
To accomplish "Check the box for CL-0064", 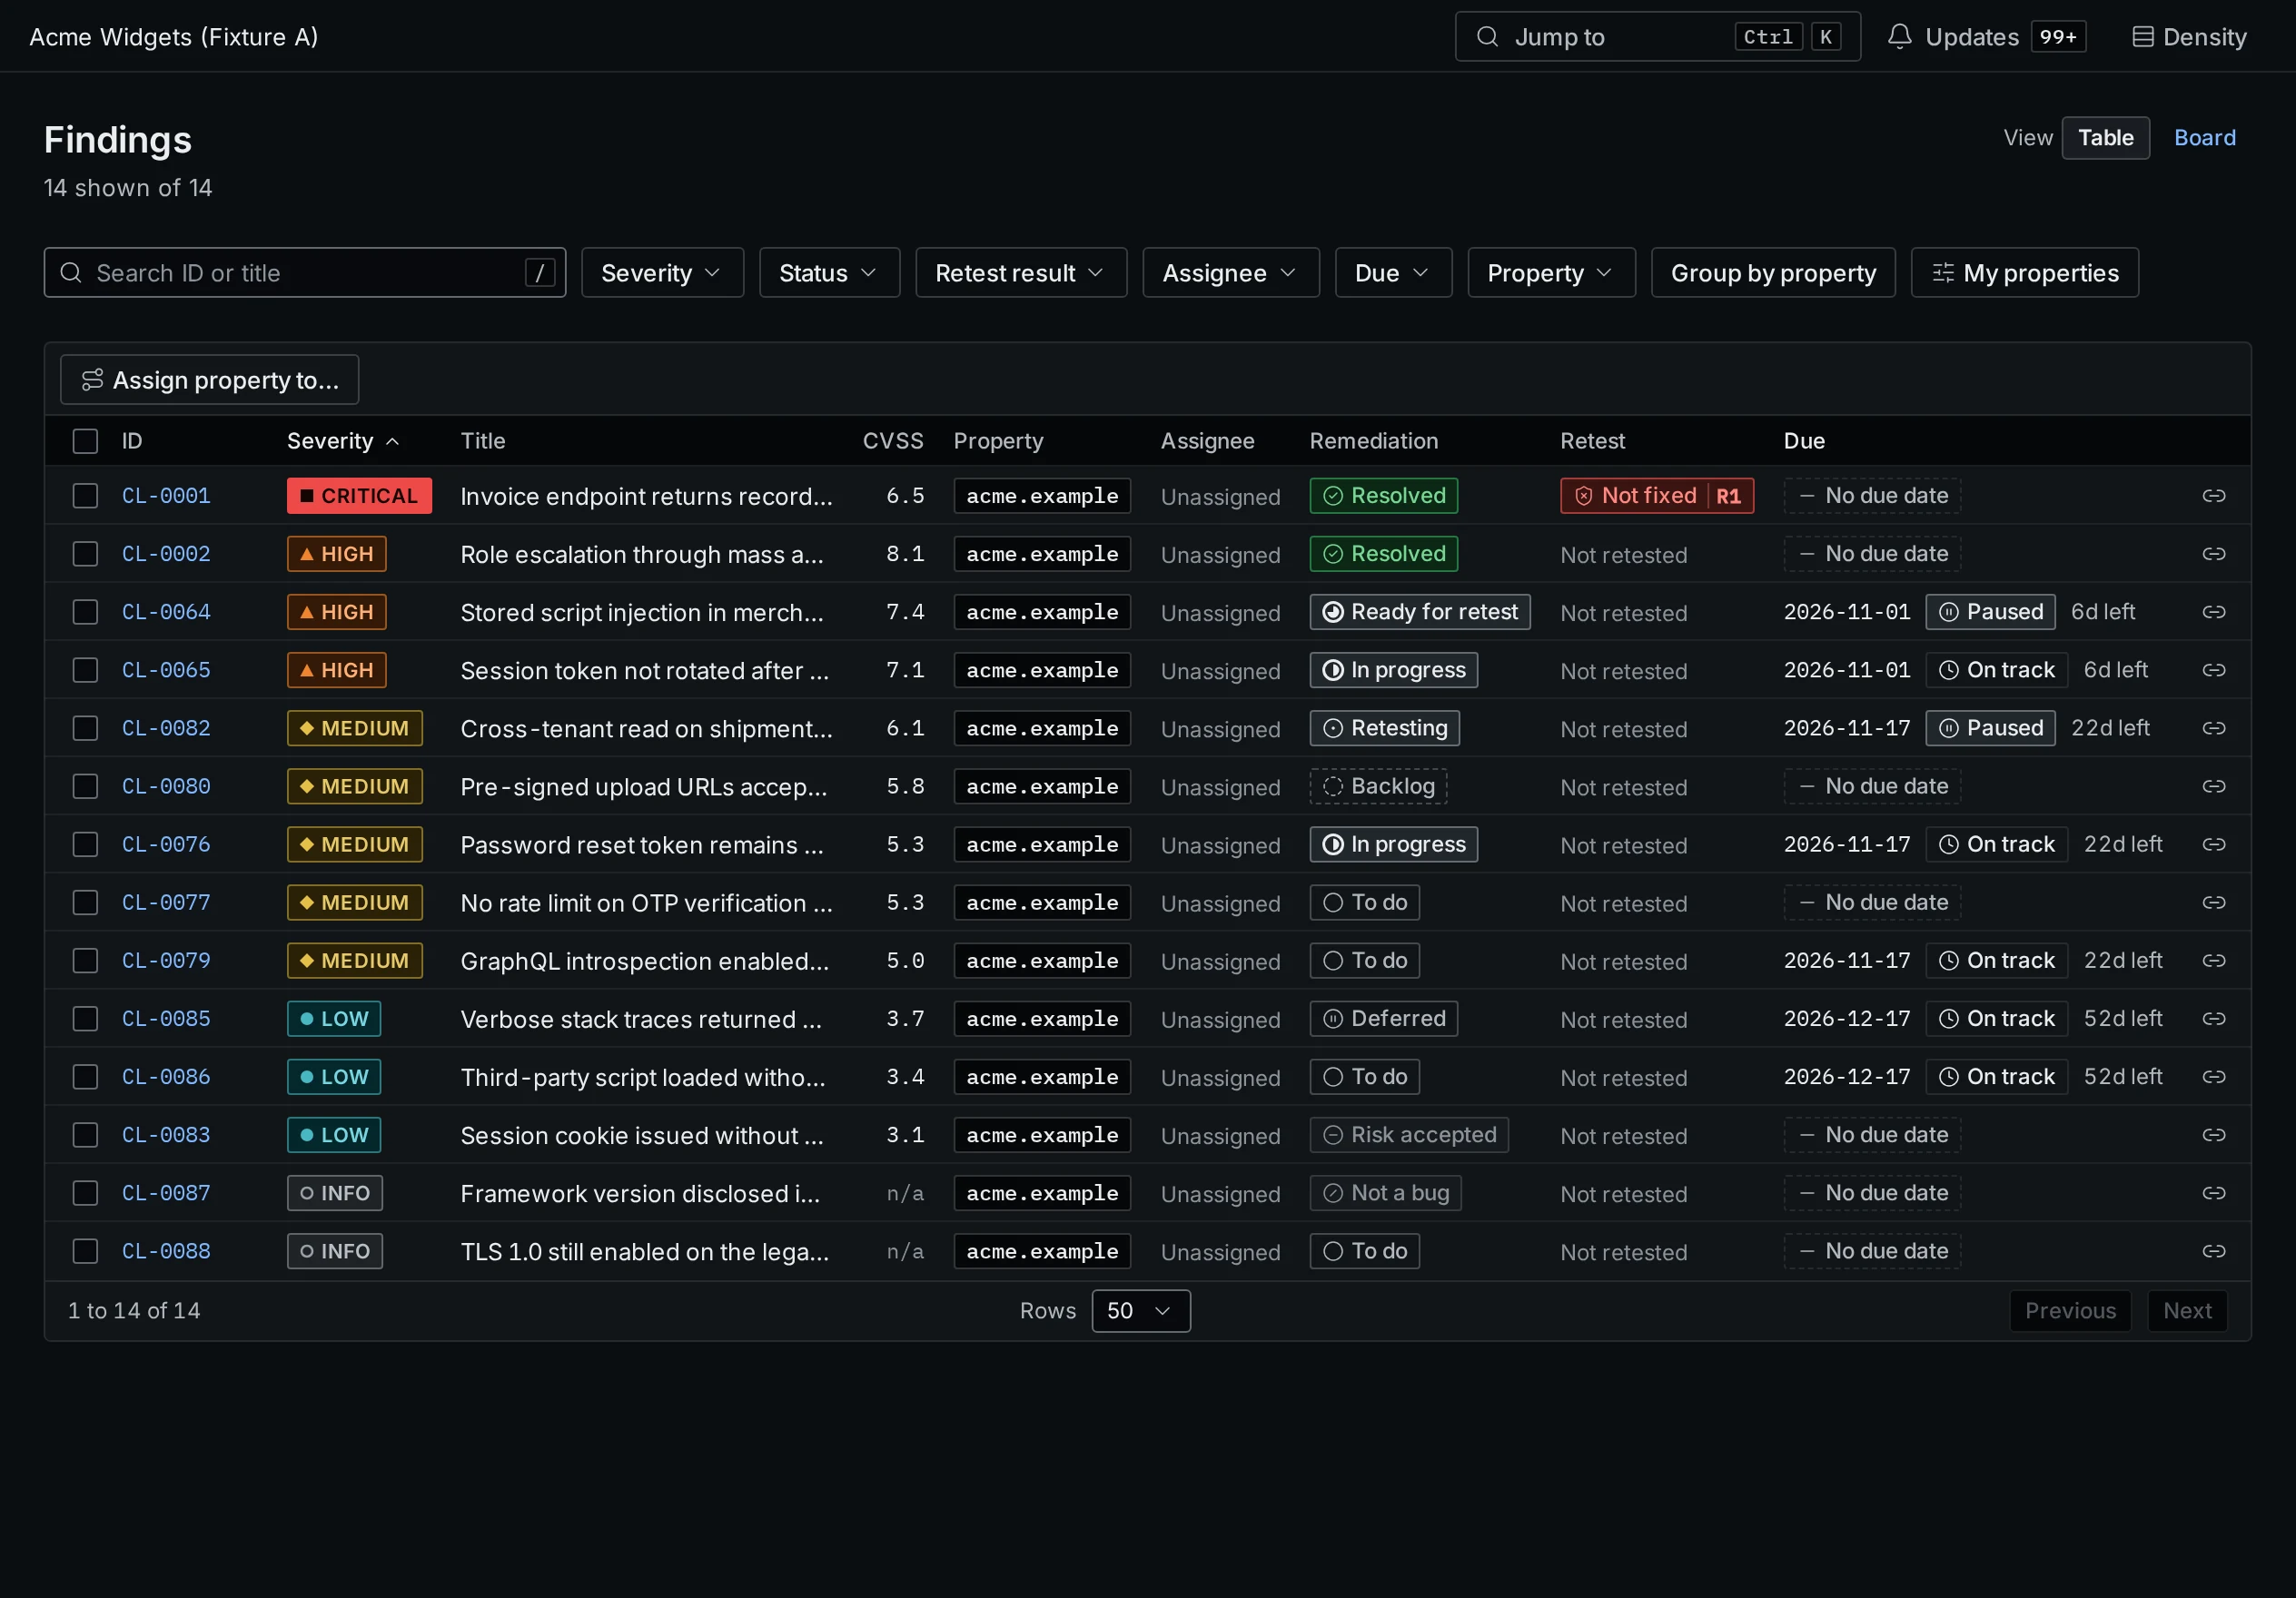I will [85, 612].
